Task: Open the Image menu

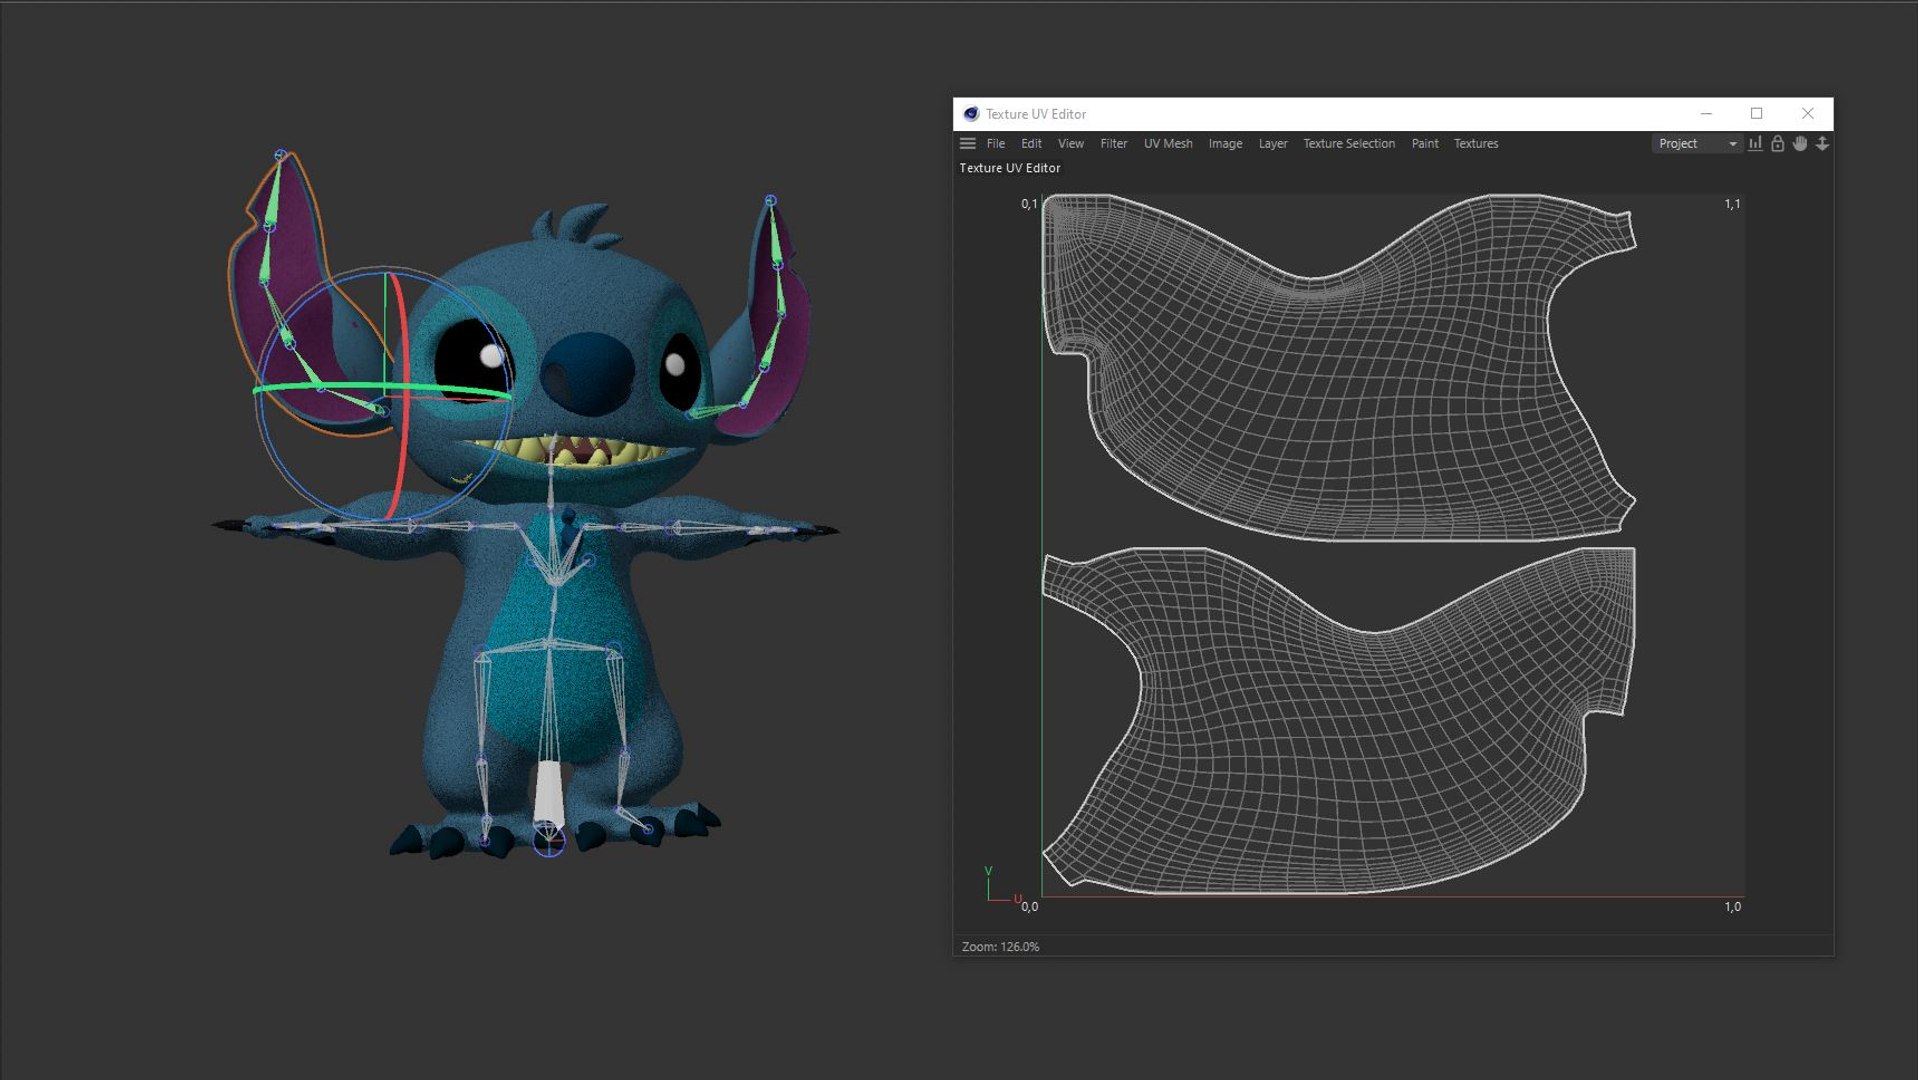Action: 1225,144
